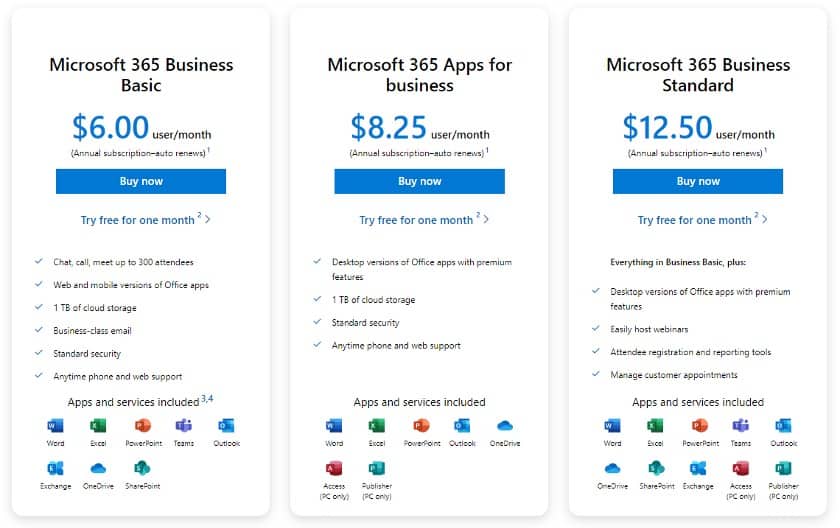The image size is (840, 528).
Task: Select the Word icon in Business Basic
Action: [x=55, y=426]
